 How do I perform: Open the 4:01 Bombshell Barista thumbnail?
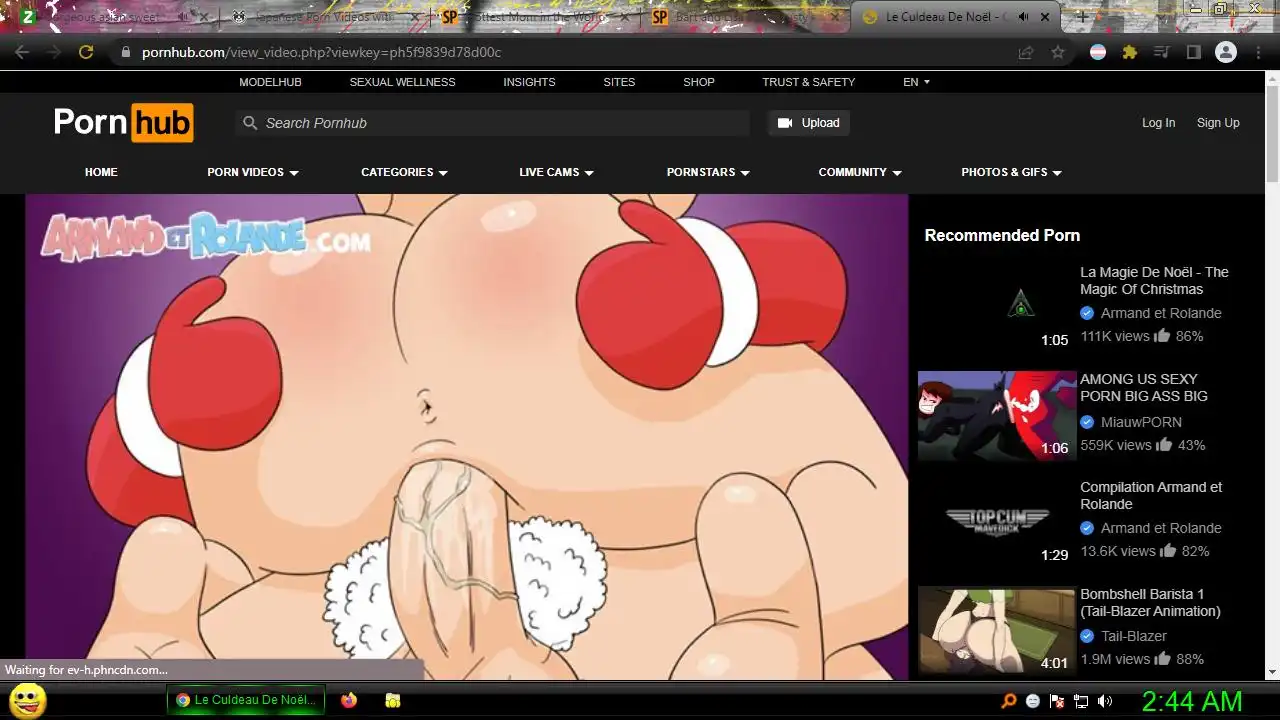[997, 631]
